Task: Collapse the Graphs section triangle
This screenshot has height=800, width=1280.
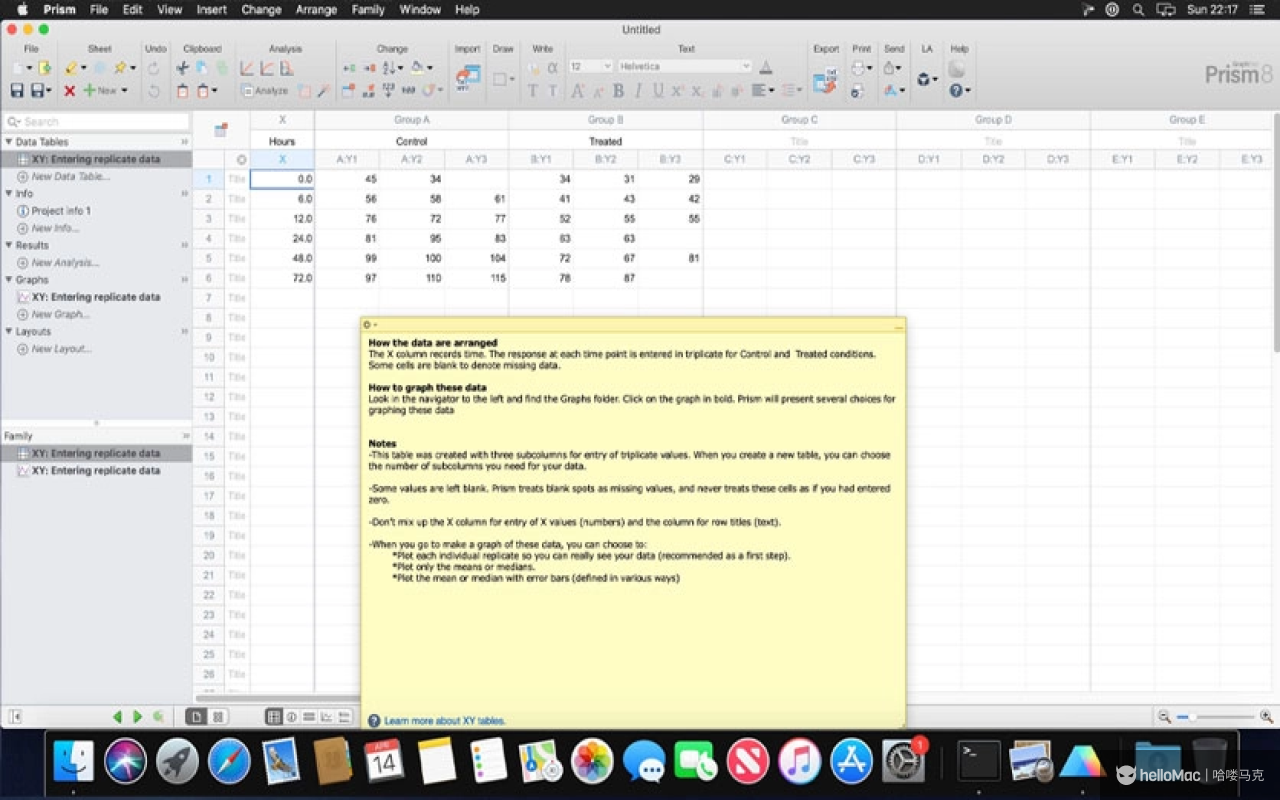Action: click(9, 280)
